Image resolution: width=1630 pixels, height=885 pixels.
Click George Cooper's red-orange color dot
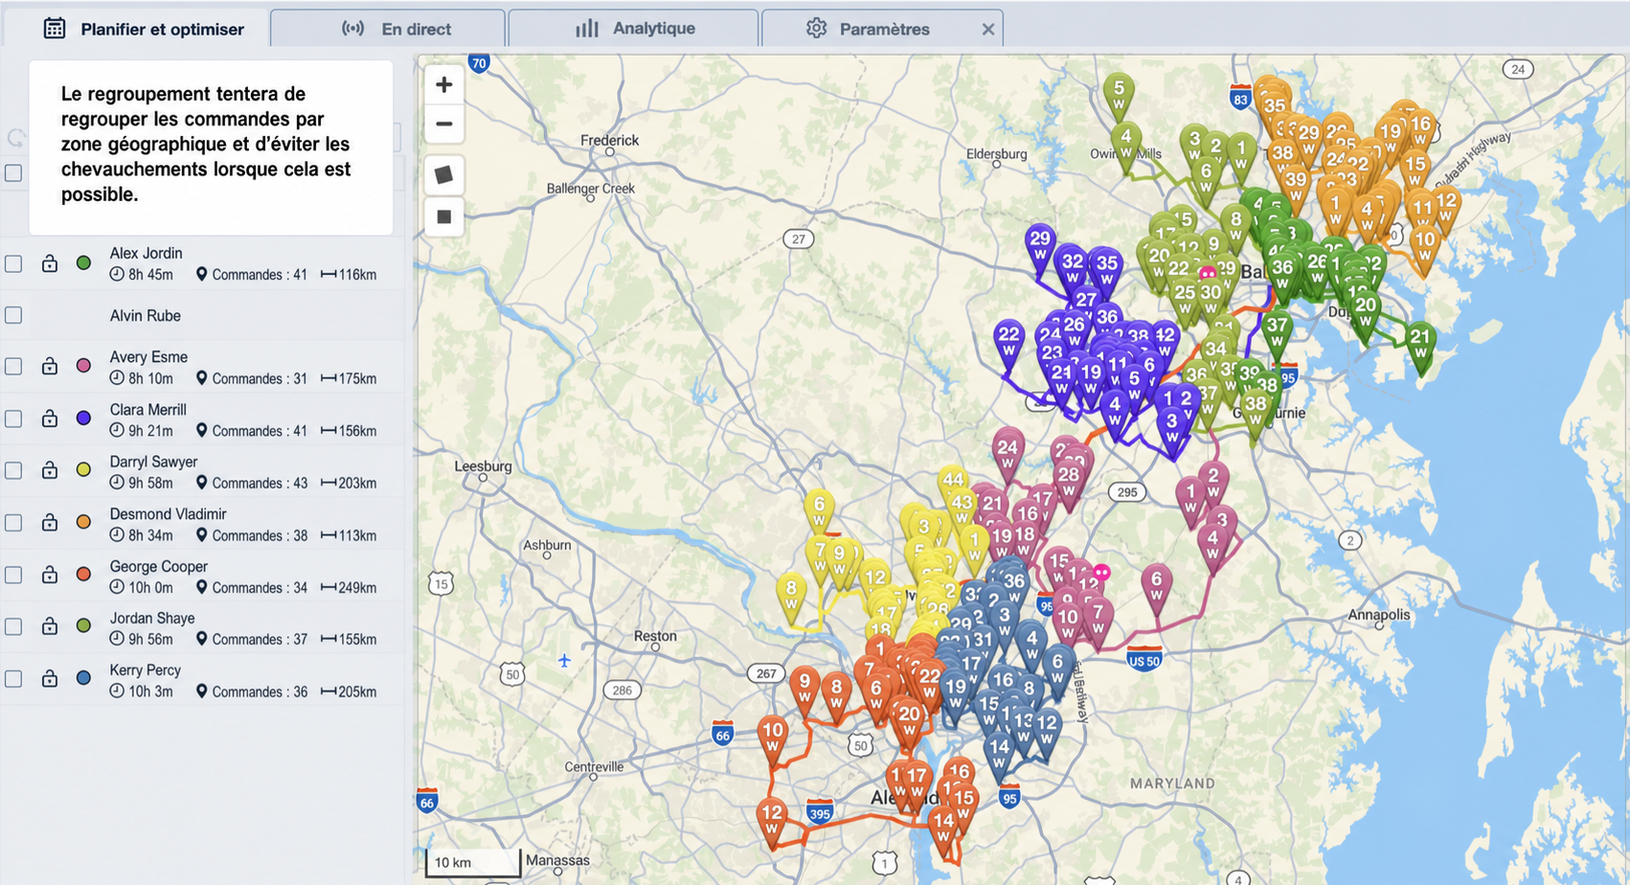click(84, 574)
